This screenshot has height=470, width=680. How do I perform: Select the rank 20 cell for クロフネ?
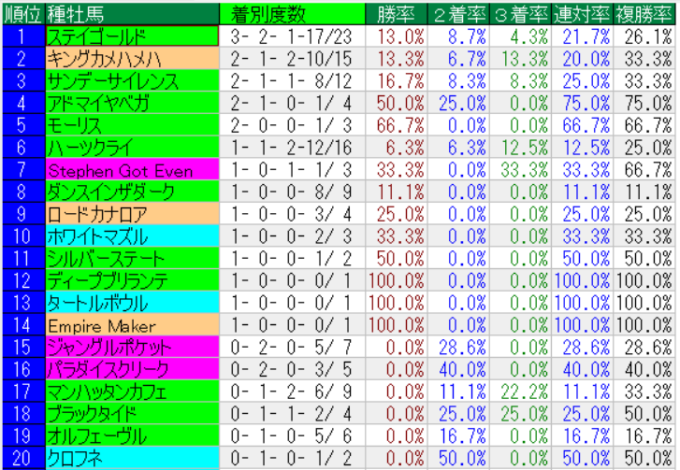point(21,459)
